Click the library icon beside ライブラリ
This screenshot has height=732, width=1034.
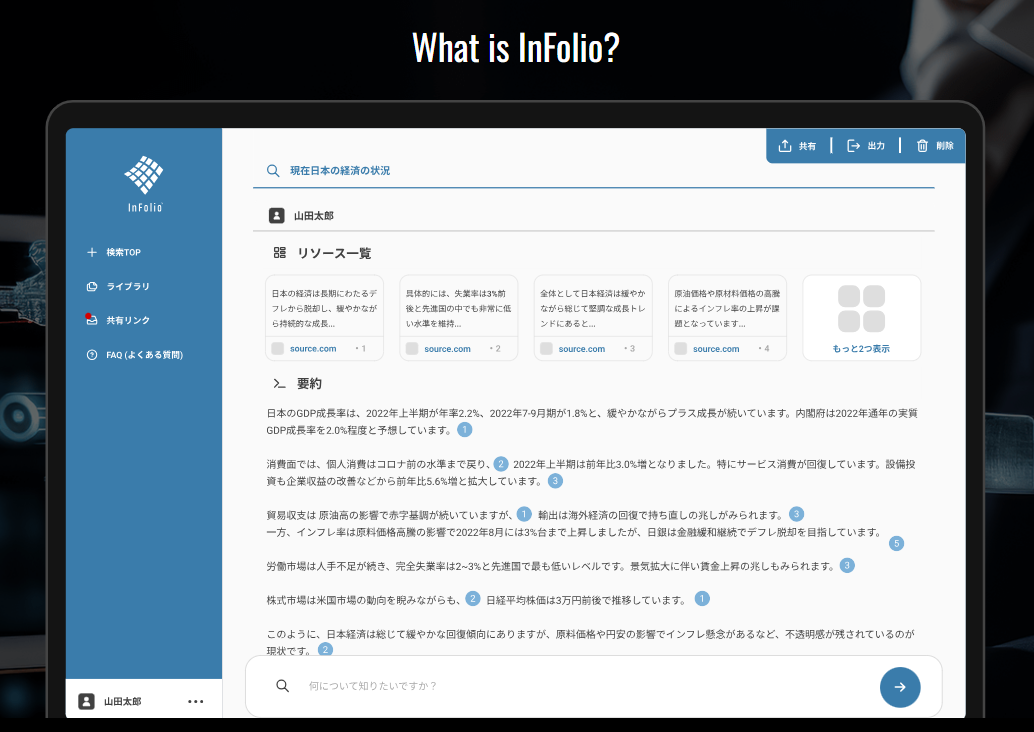(x=92, y=286)
